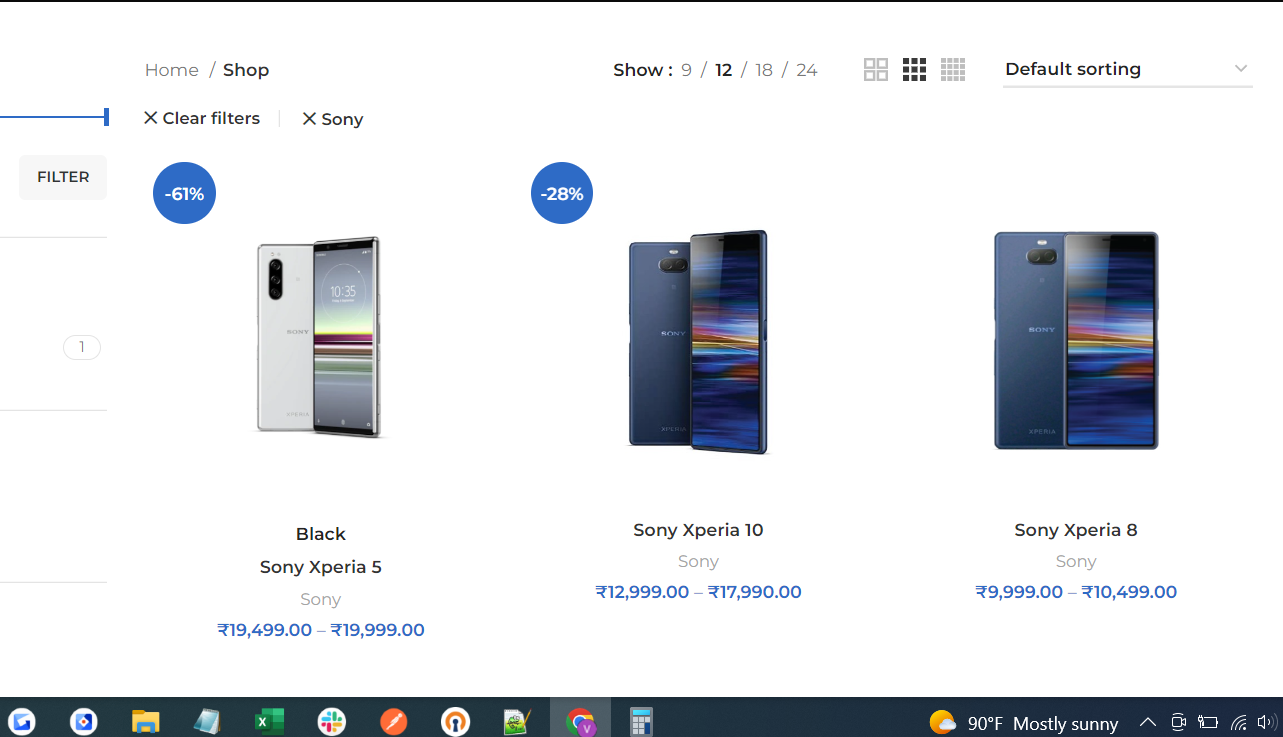1283x737 pixels.
Task: Open the OpenVPN taskbar icon
Action: 455,721
